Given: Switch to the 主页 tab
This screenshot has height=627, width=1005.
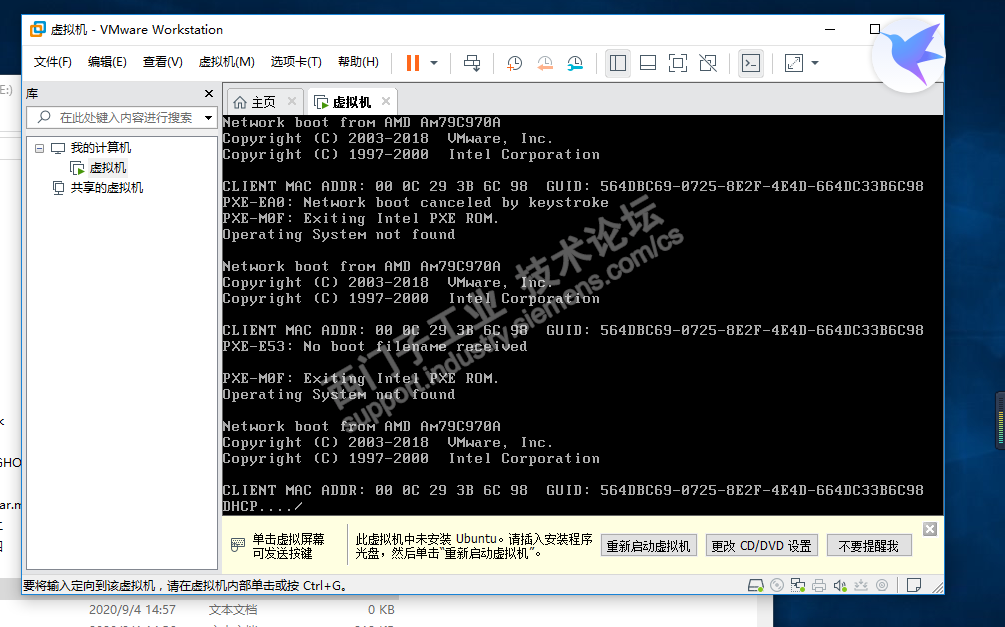Looking at the screenshot, I should click(263, 102).
